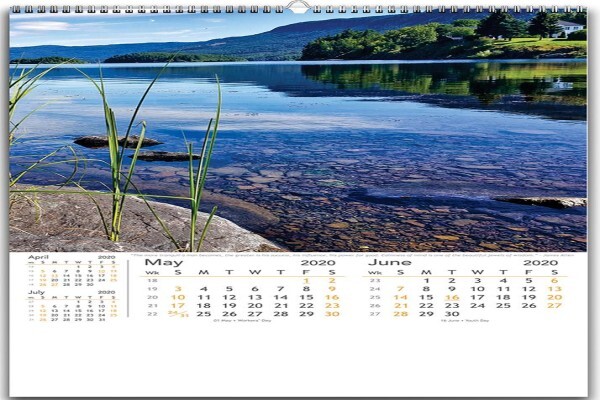Click the "W" weekday header in May
Screen dimensions: 600x400
click(x=255, y=273)
